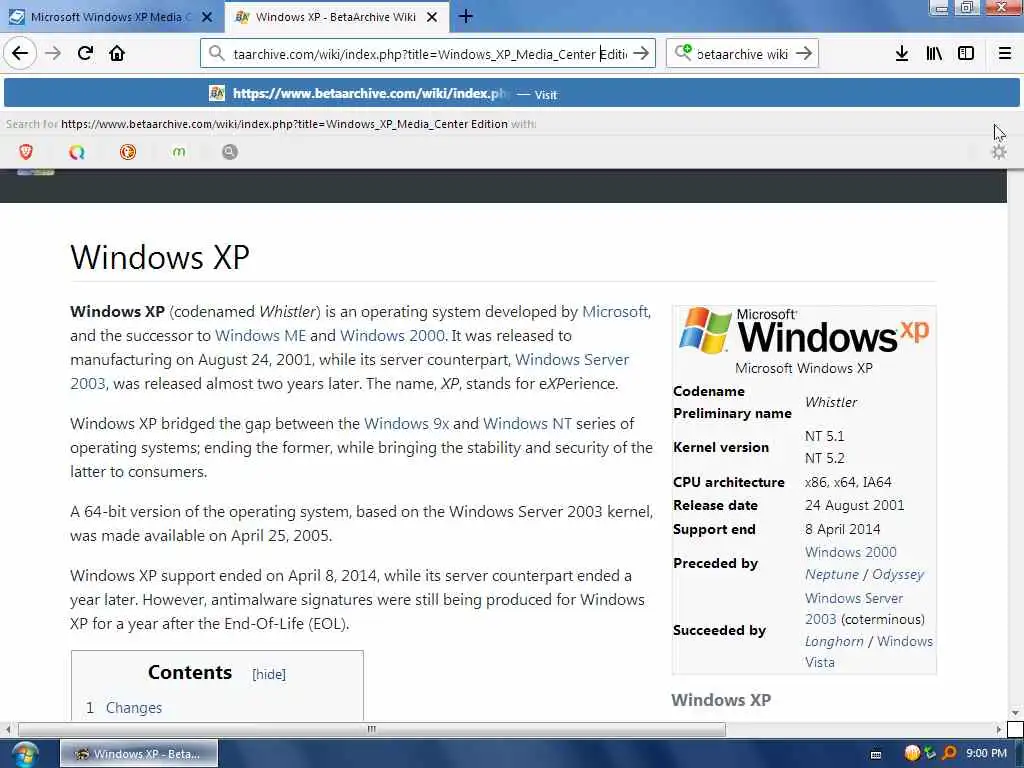
Task: Open the library (bookmarks and history) icon
Action: coord(934,53)
